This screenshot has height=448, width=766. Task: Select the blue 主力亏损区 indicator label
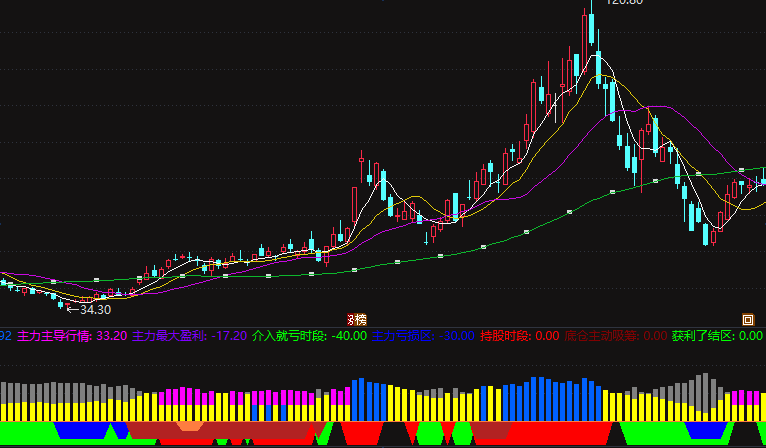403,336
